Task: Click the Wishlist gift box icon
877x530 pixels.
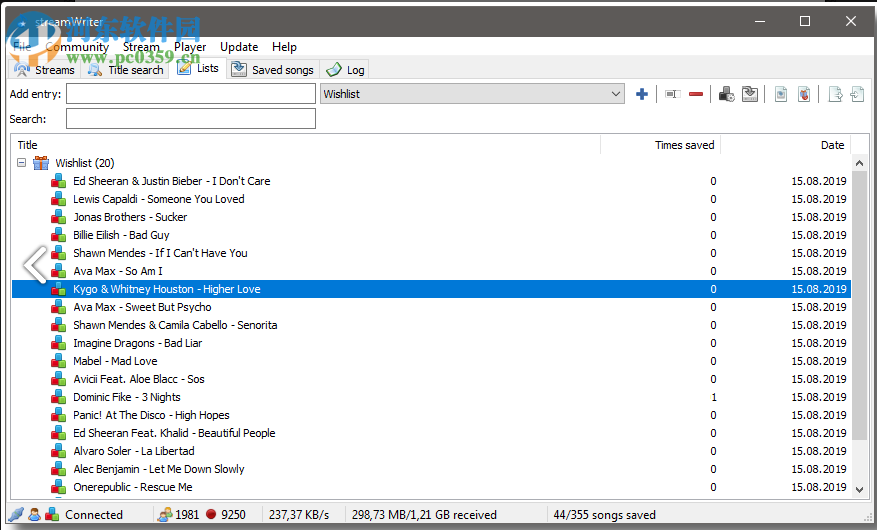Action: click(x=41, y=163)
